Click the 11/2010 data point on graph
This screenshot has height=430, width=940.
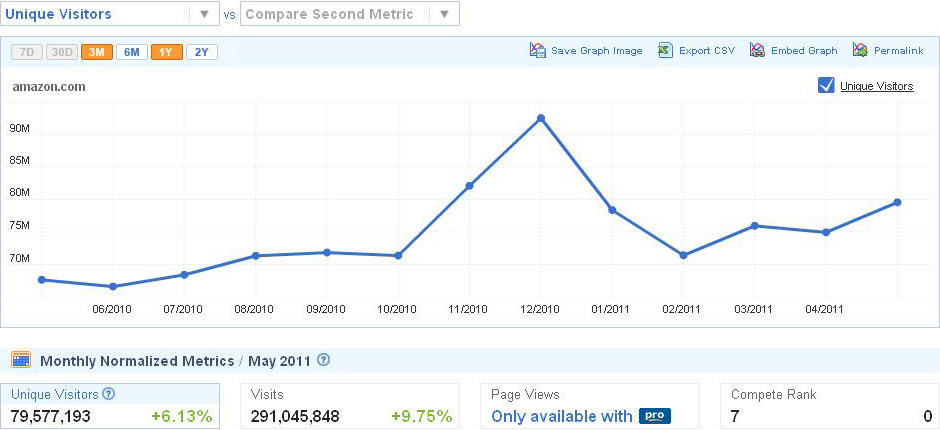(x=469, y=186)
